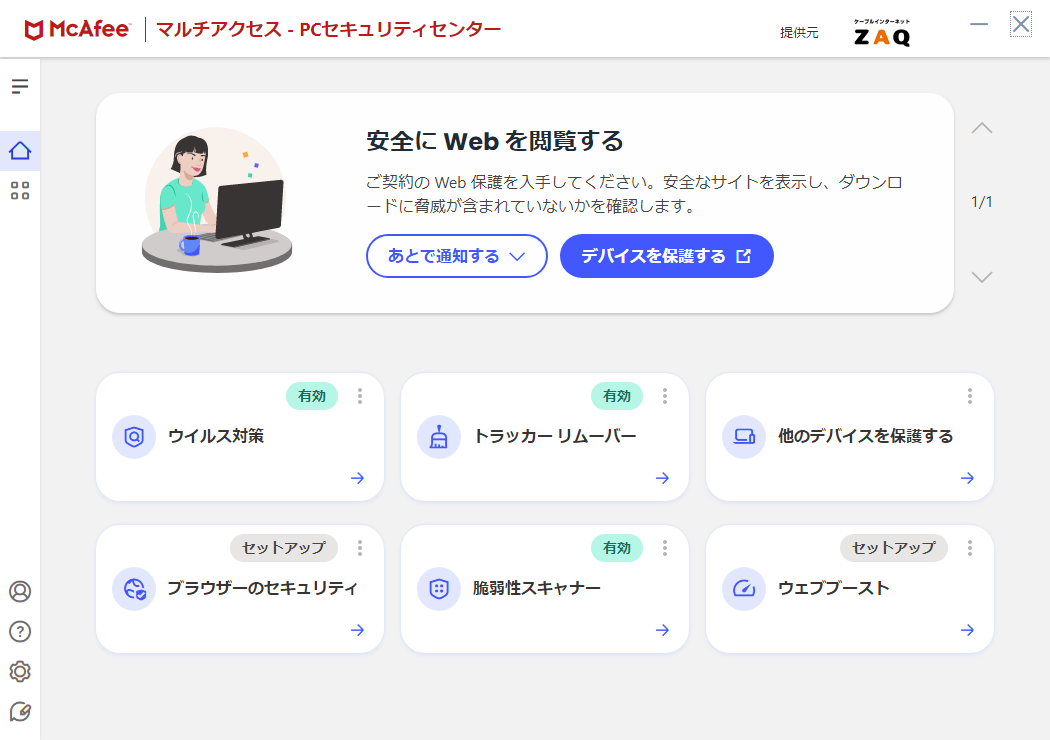Open the 脆弱性スキャナー card title
1050x740 pixels.
[536, 588]
